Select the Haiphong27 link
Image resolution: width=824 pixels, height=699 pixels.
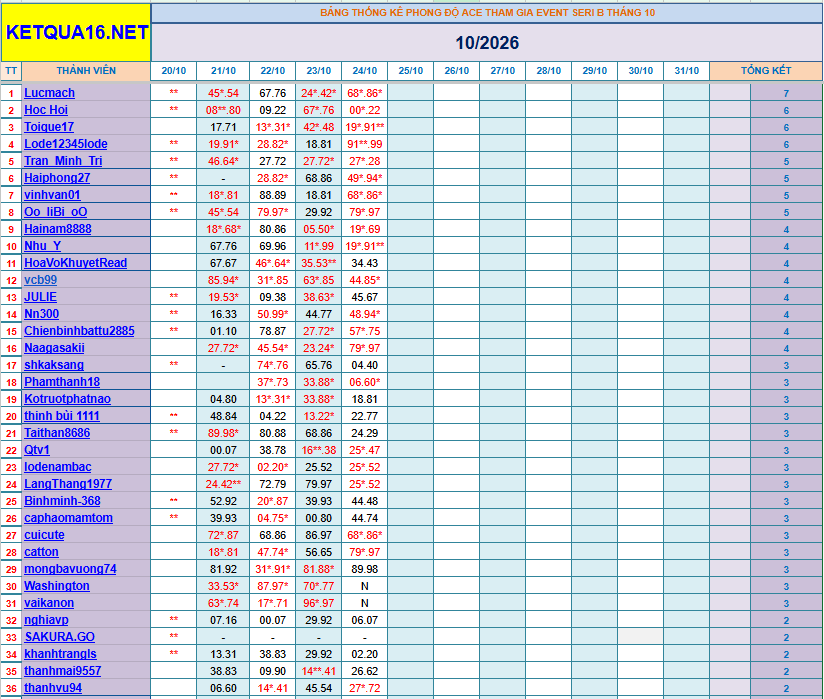point(57,178)
